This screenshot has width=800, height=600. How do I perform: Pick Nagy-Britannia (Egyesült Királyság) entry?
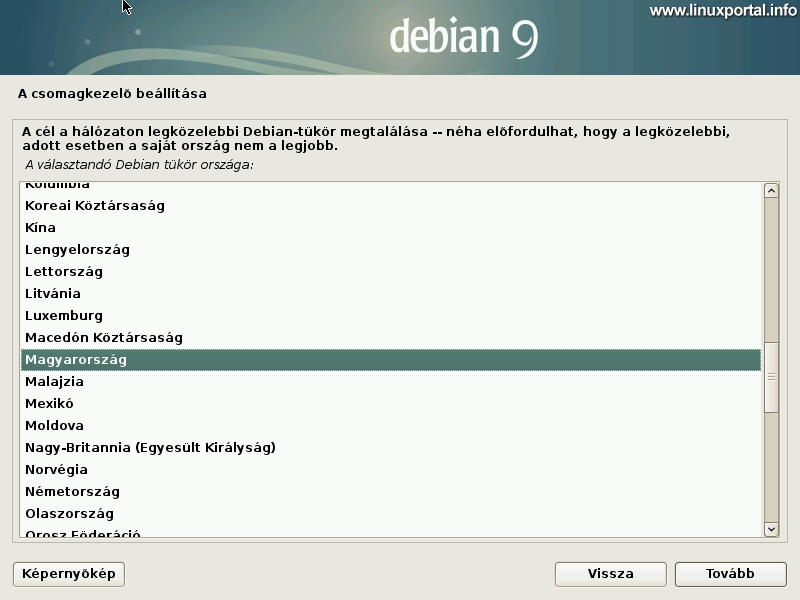[x=390, y=447]
